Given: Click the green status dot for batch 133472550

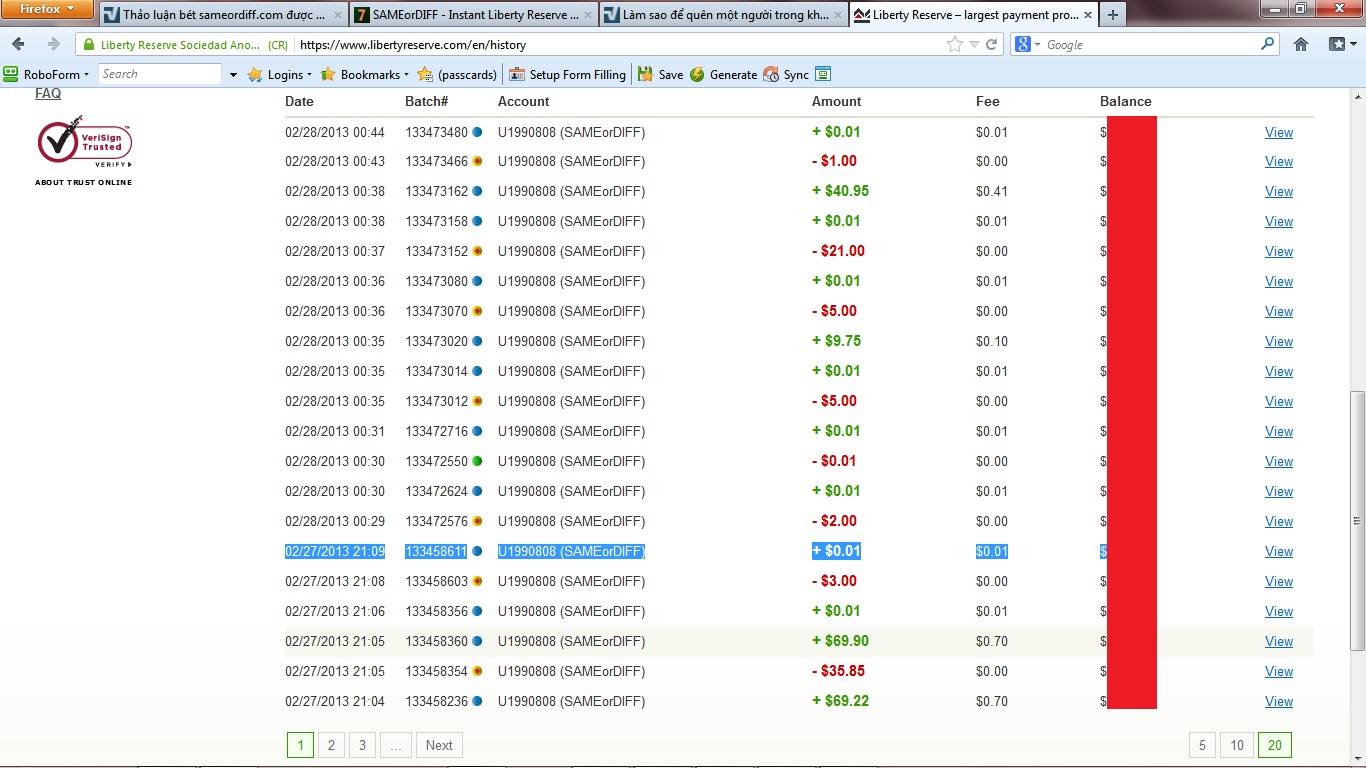Looking at the screenshot, I should [477, 461].
